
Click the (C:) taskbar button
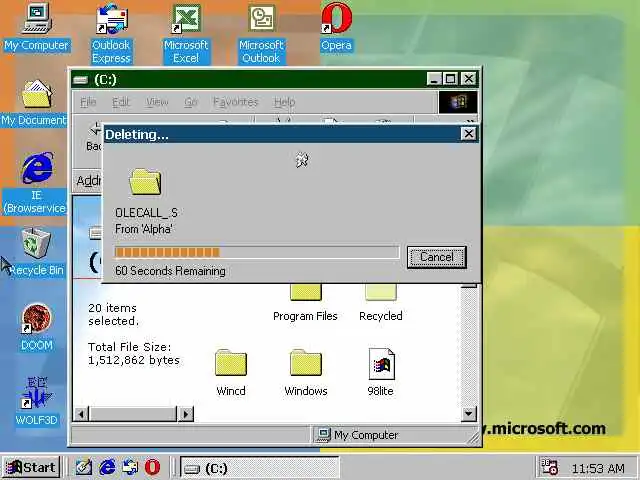click(x=260, y=468)
